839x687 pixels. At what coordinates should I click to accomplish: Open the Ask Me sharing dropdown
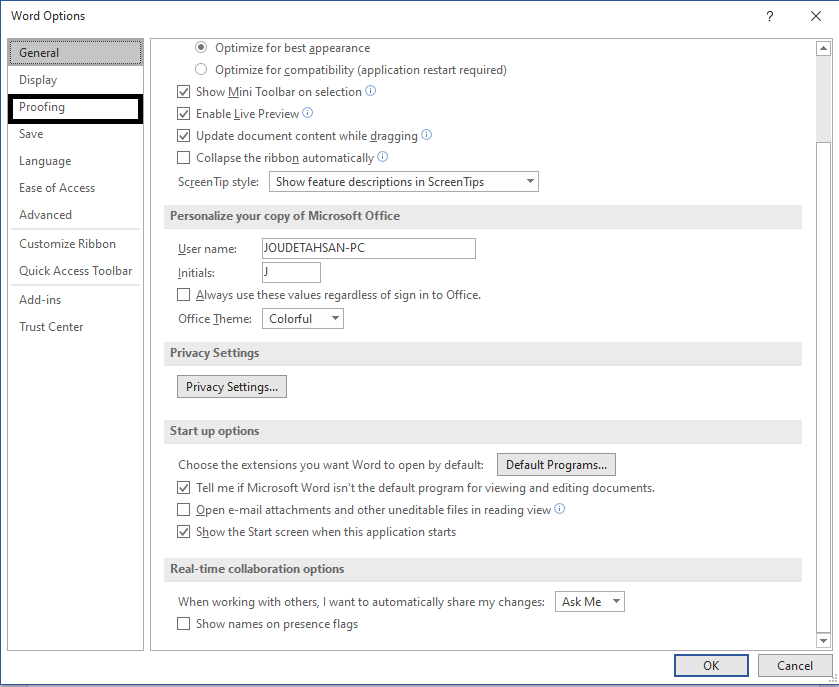[590, 601]
